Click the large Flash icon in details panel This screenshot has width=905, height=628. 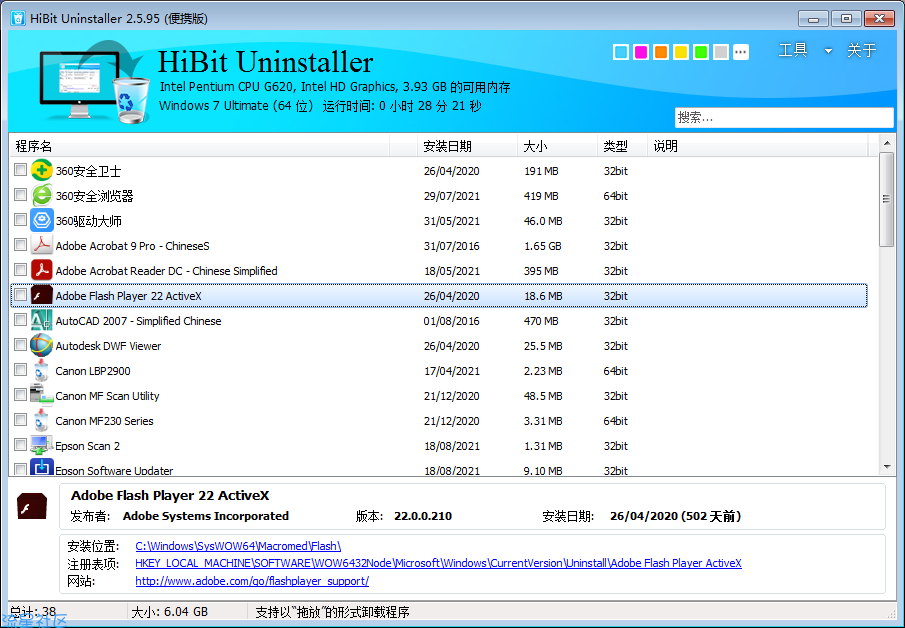[32, 507]
